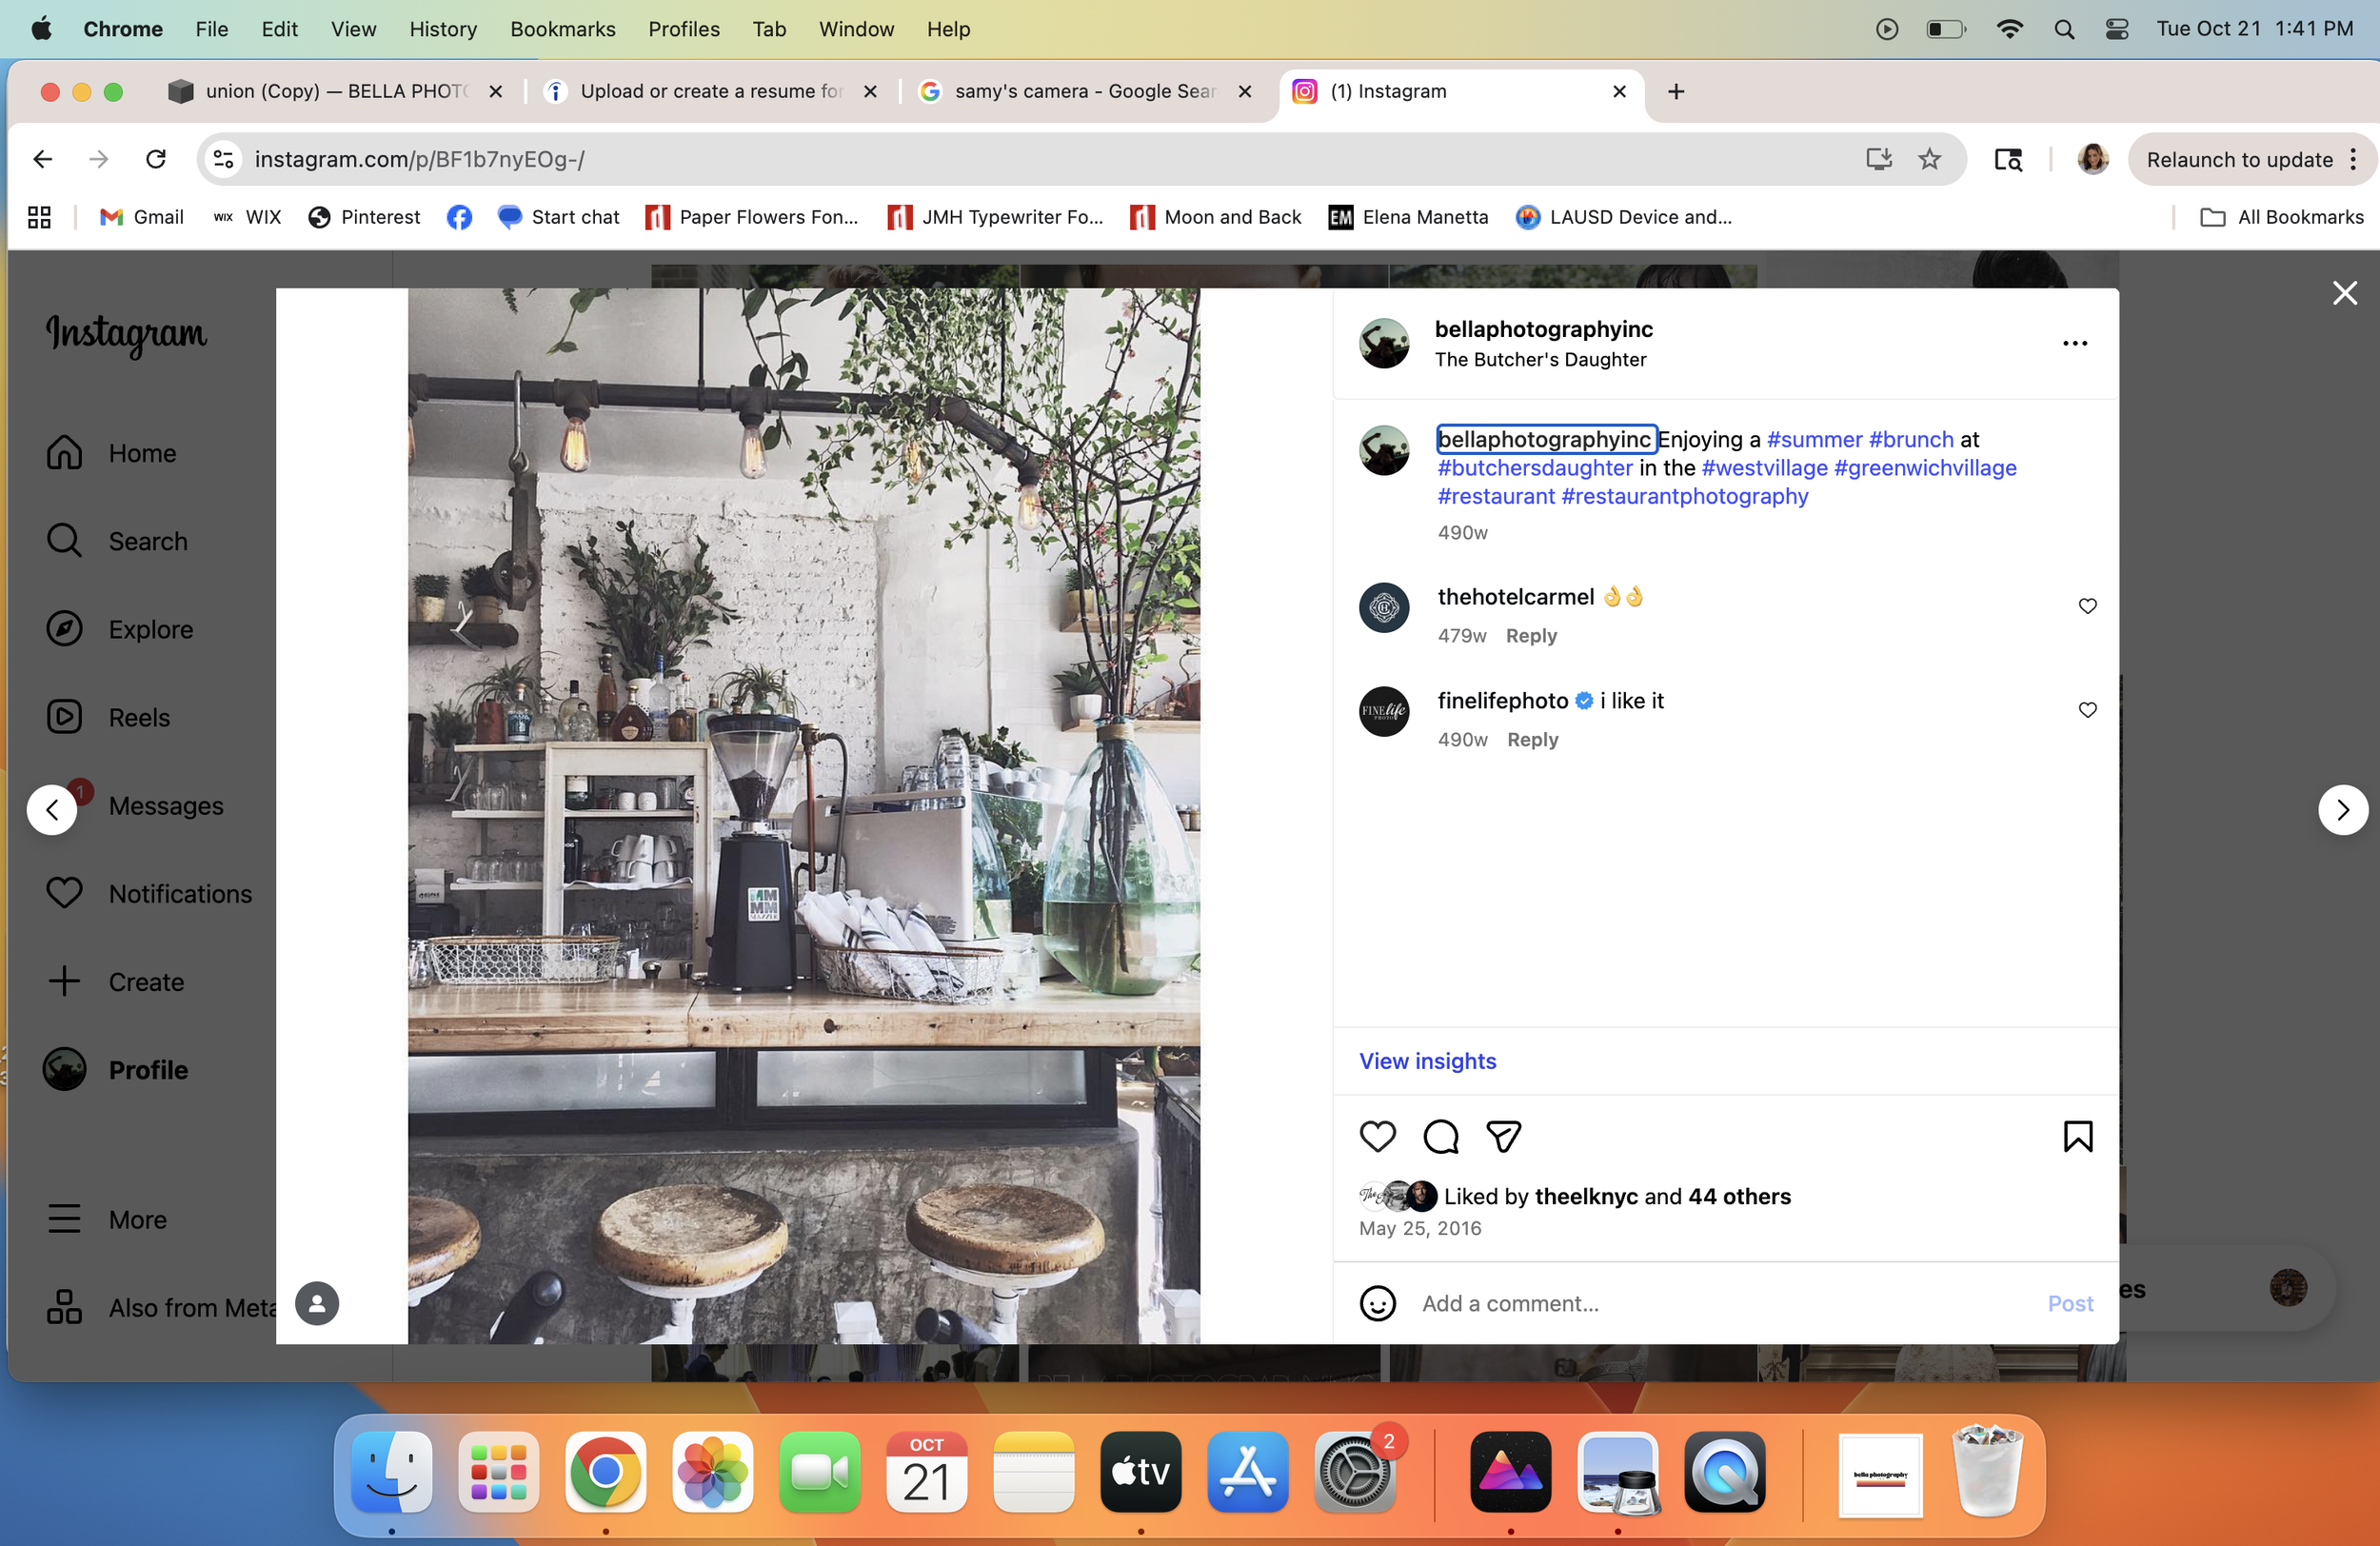Bookmark this page with the star icon
This screenshot has height=1546, width=2380.
tap(1929, 159)
